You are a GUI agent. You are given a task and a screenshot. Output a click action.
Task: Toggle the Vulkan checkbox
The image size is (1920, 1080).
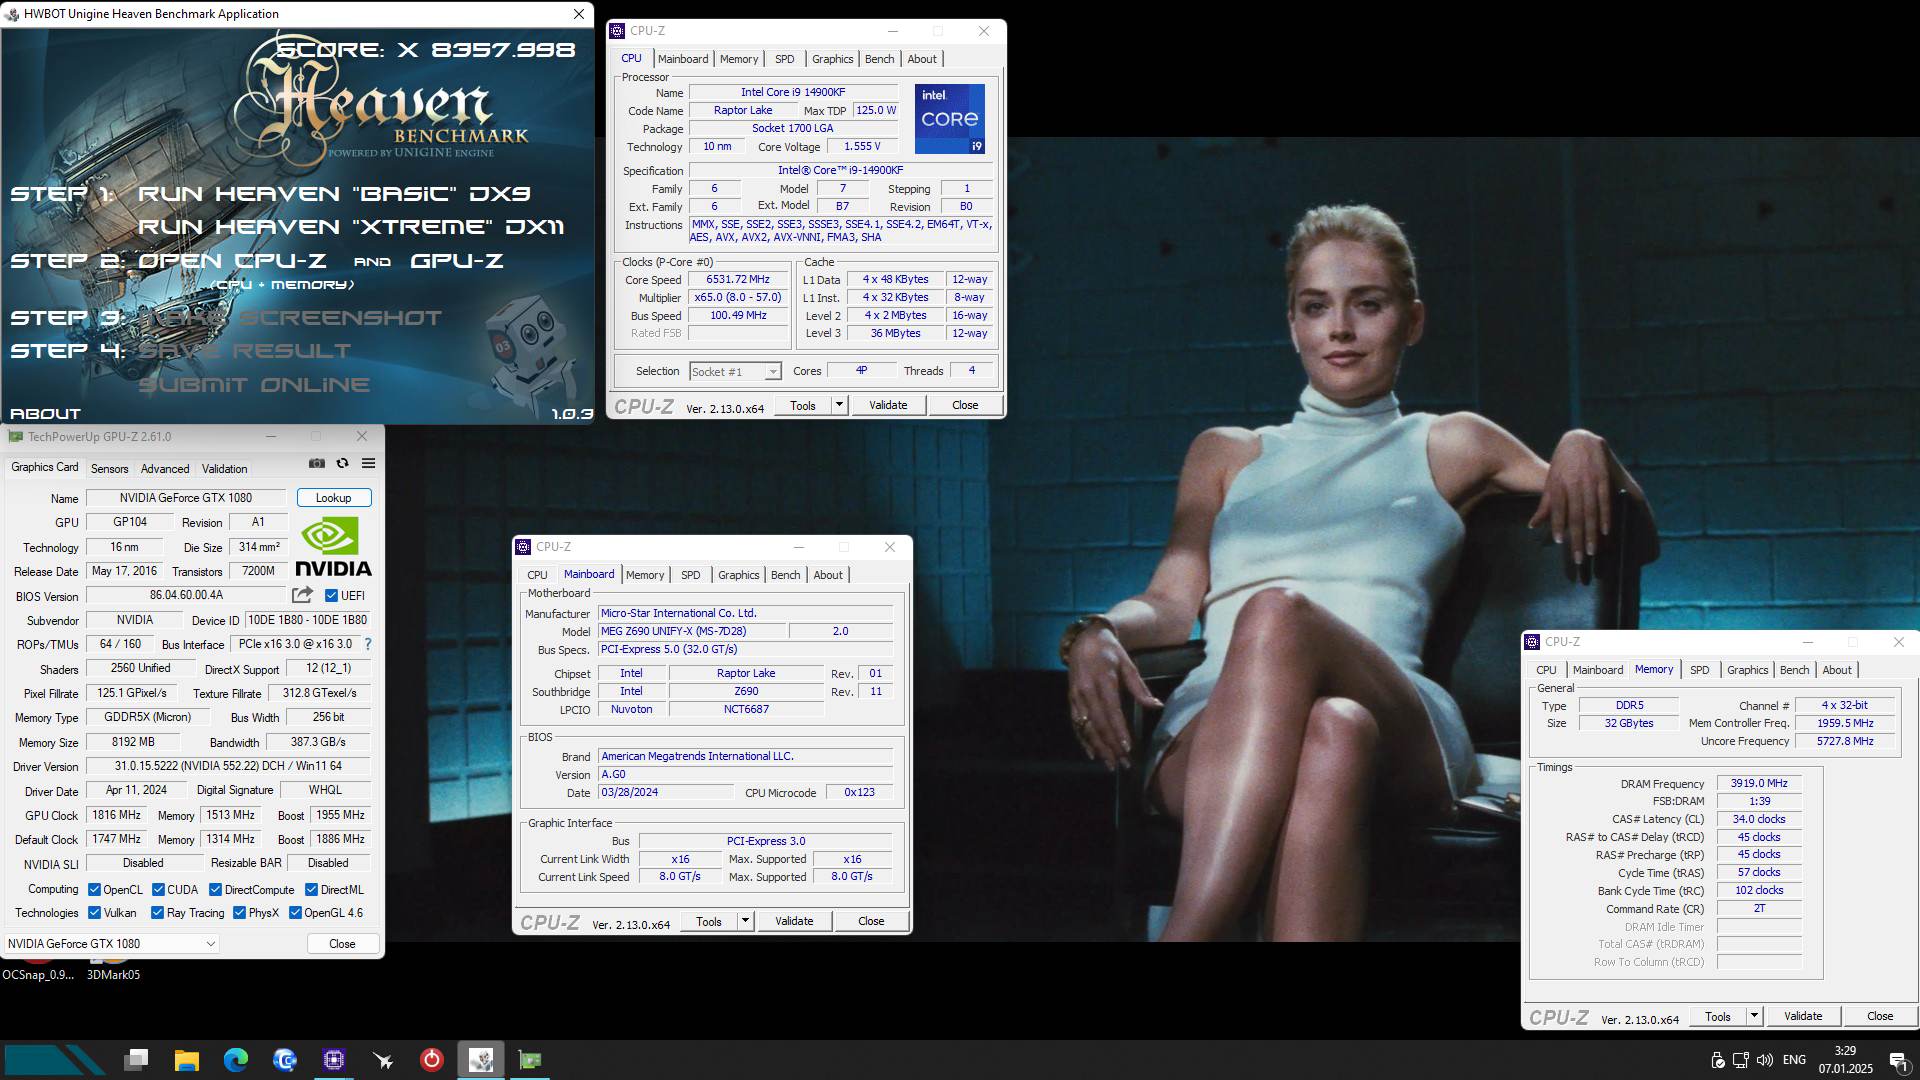[x=94, y=913]
